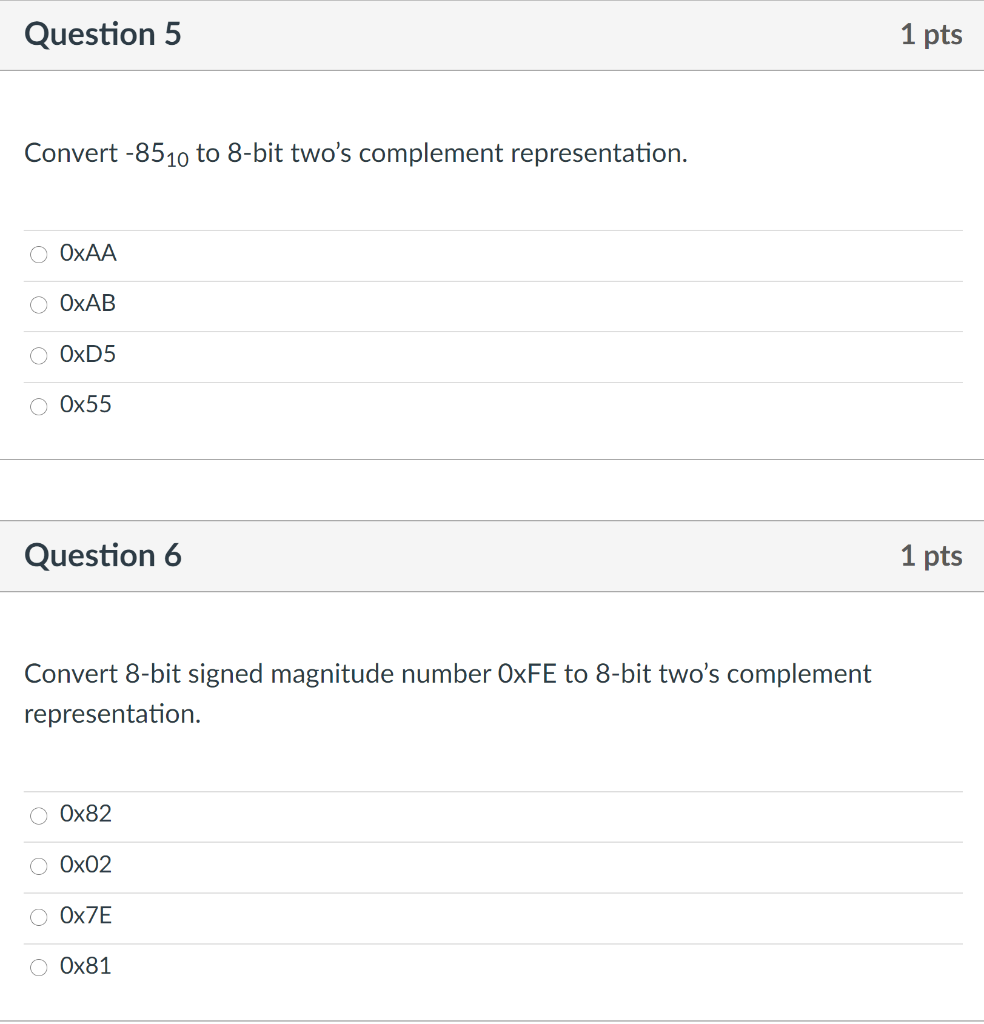Click the 0x82 answer label text
This screenshot has height=1024, width=984.
(86, 814)
